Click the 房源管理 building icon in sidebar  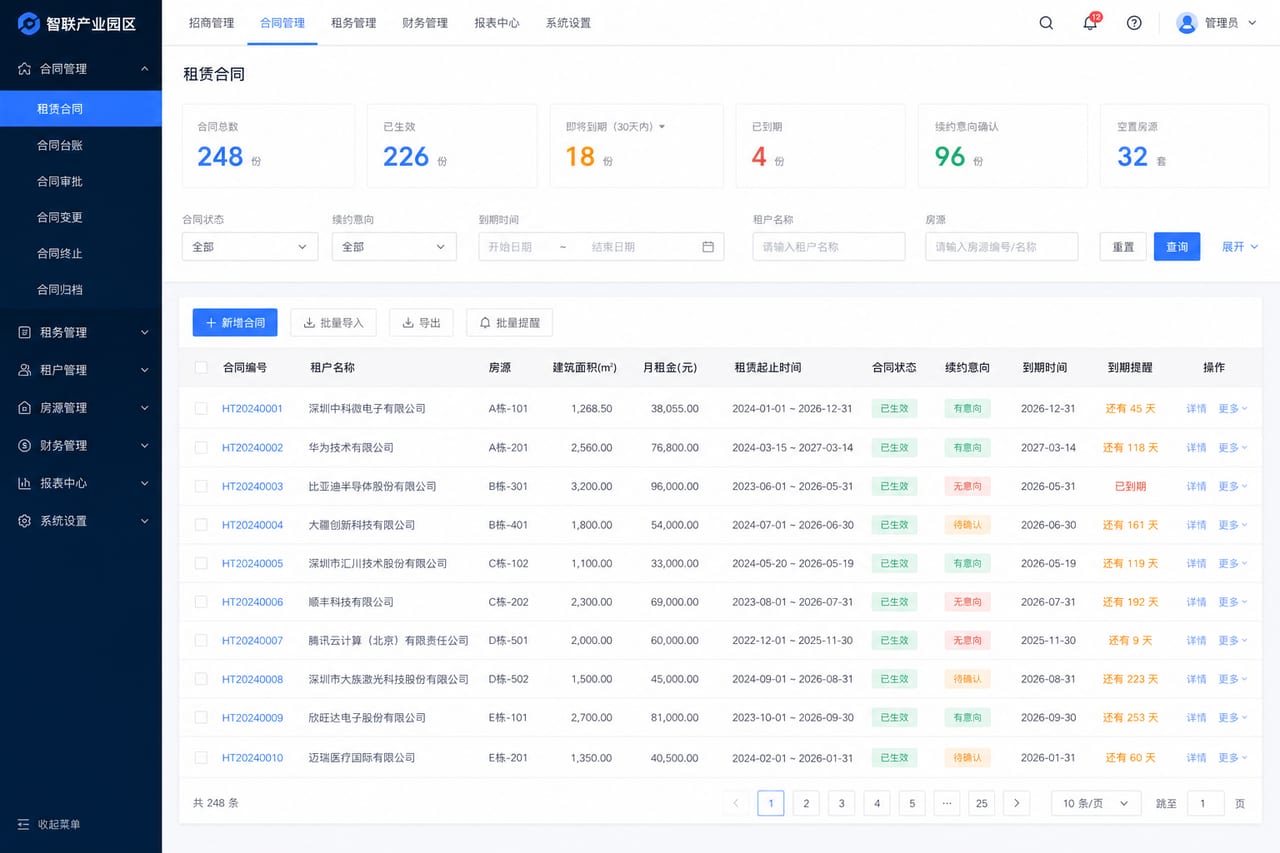(25, 408)
